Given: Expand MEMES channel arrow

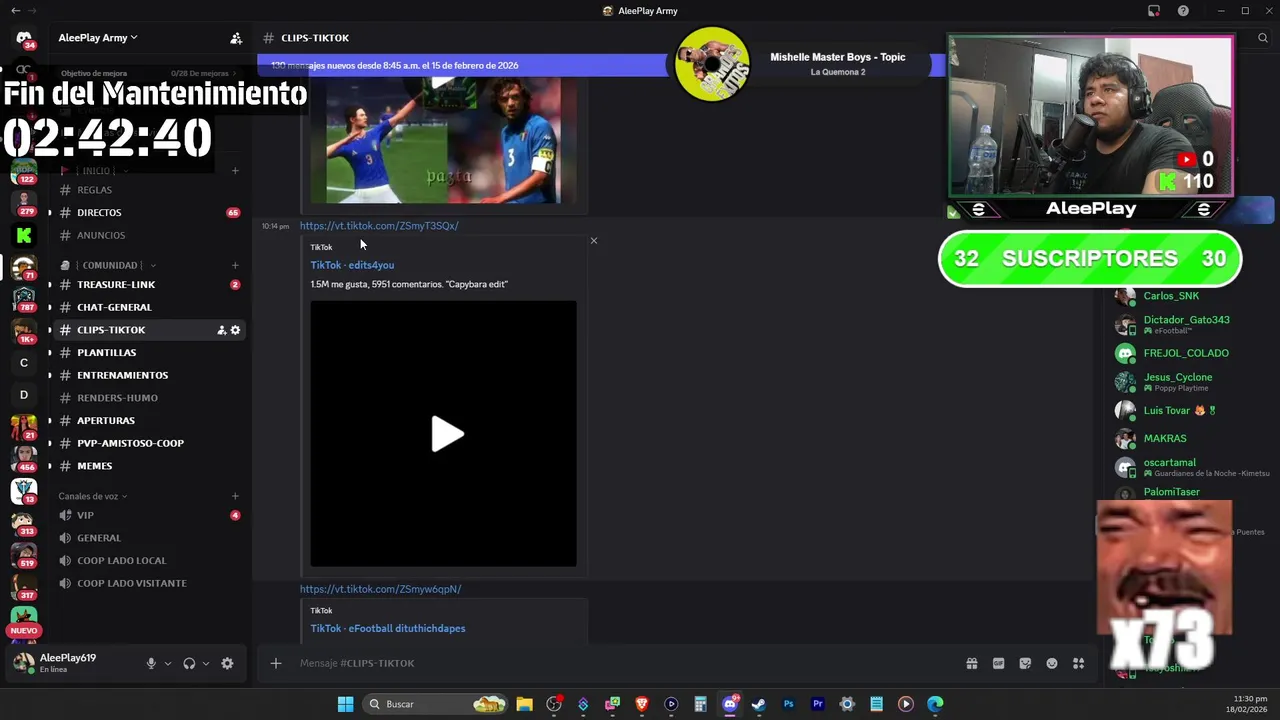Looking at the screenshot, I should [x=50, y=466].
